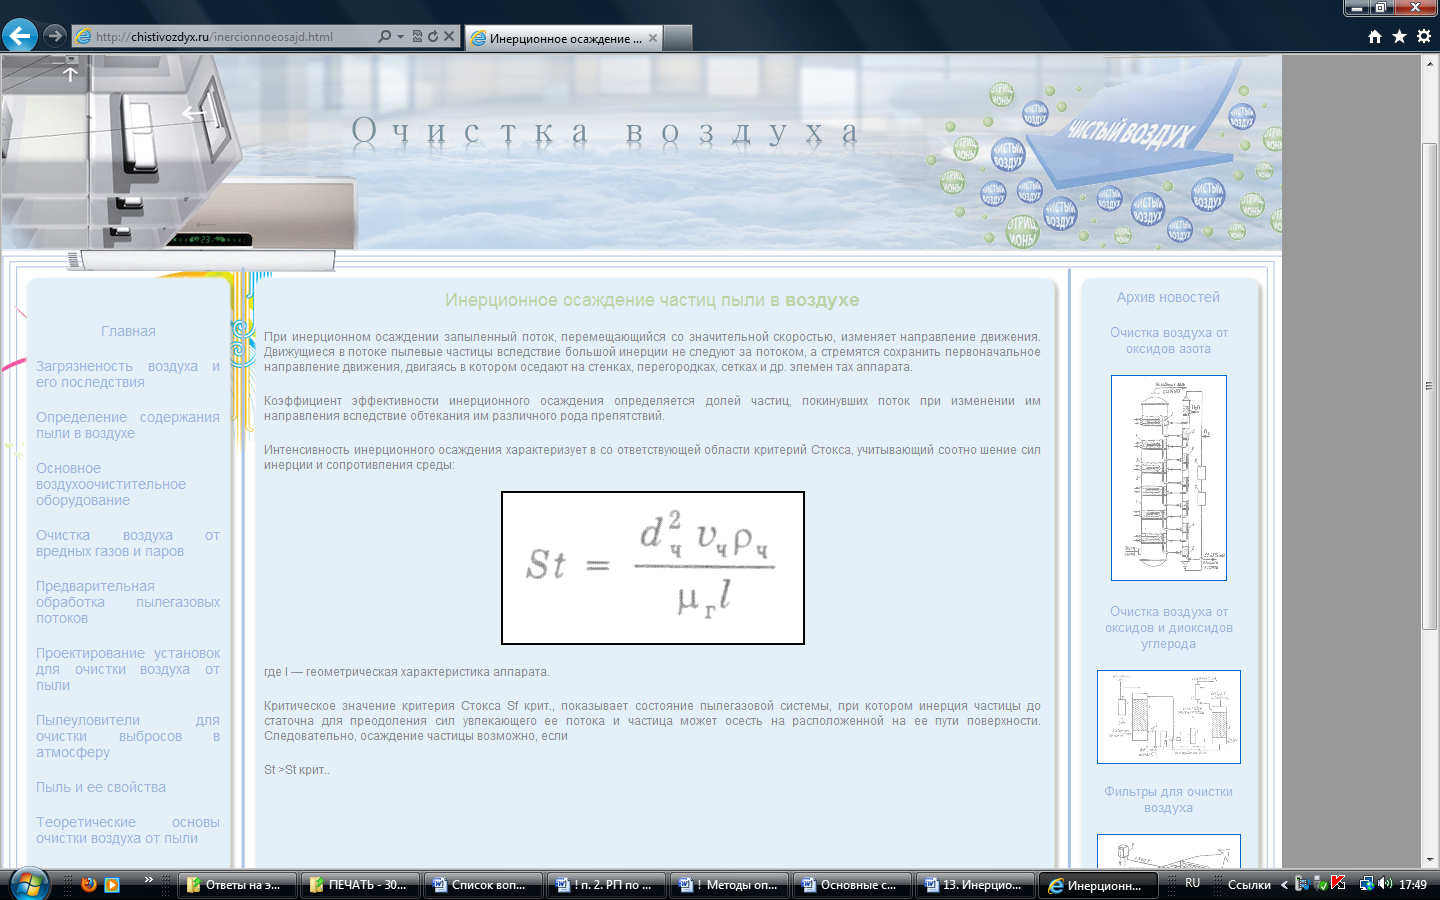
Task: Open 'Определение содержания пыли в воздухе' link
Action: [x=128, y=425]
